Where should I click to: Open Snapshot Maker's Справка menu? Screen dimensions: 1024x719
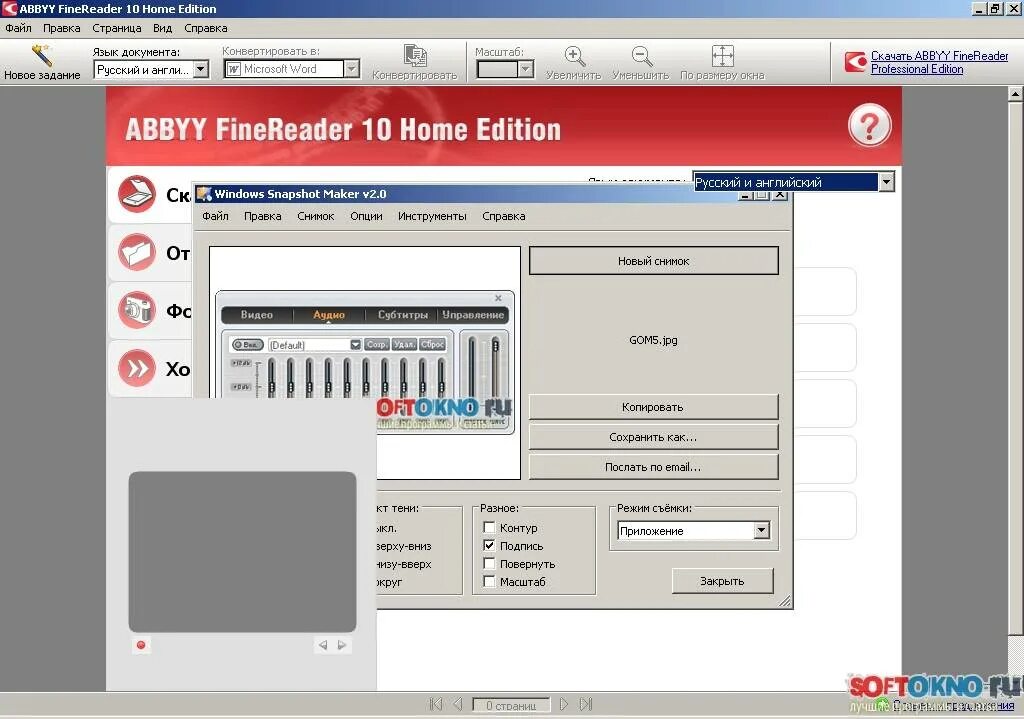coord(504,216)
